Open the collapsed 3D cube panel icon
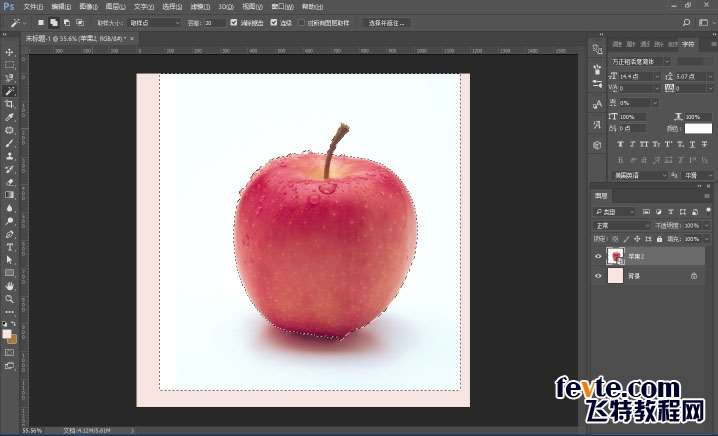 pos(597,145)
